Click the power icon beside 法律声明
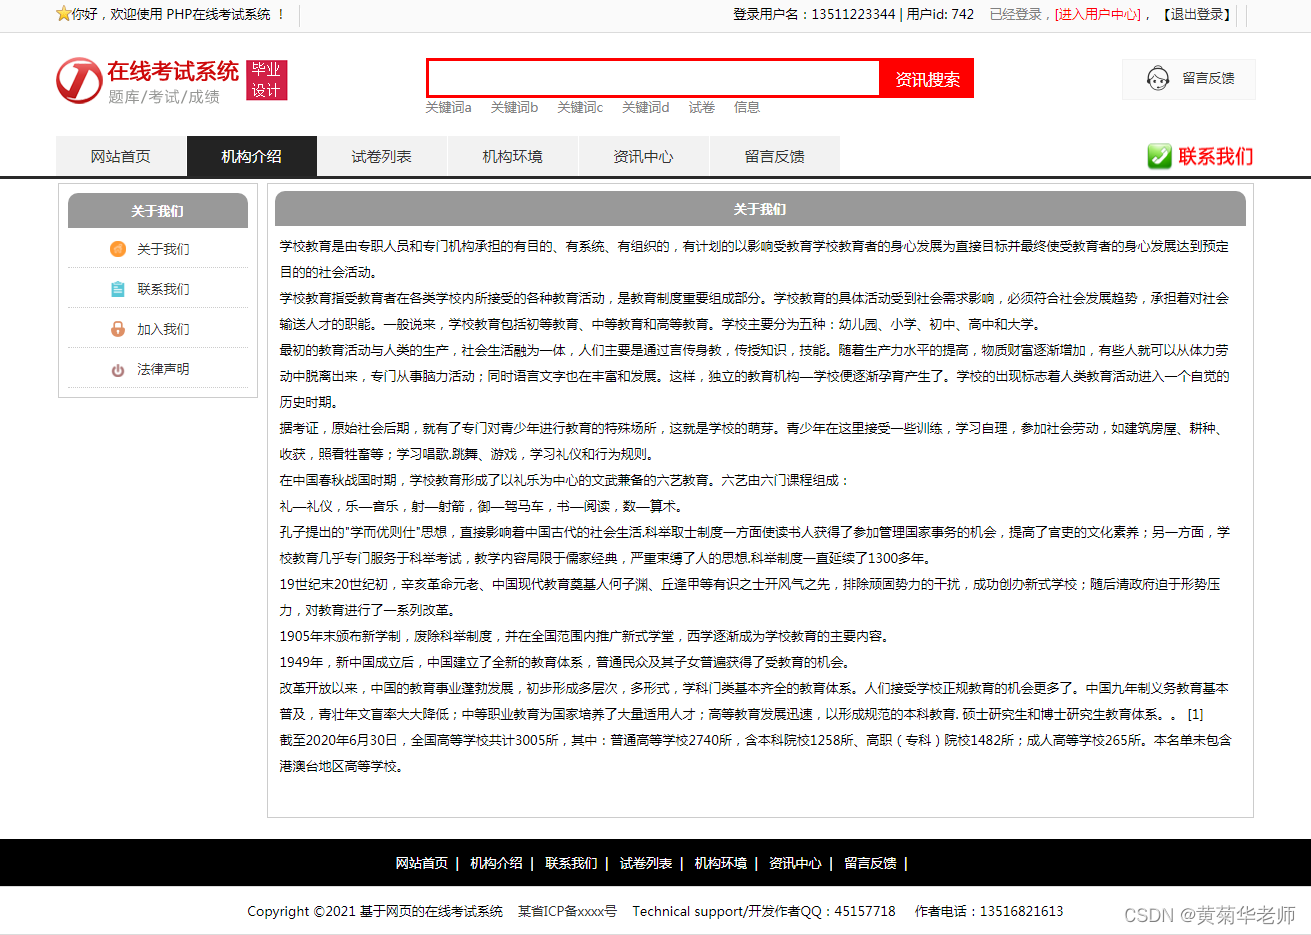 click(117, 368)
